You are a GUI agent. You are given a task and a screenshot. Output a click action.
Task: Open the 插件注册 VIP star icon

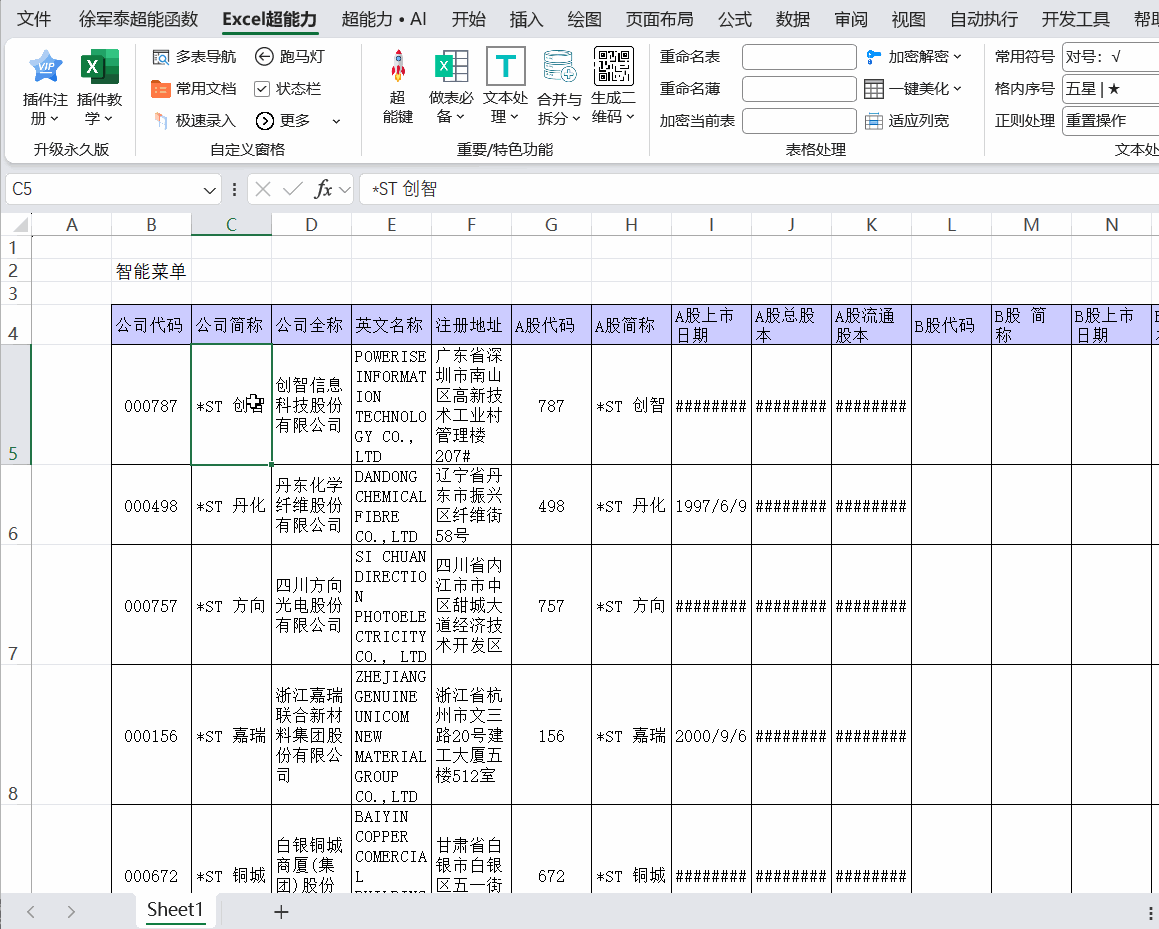click(x=45, y=67)
